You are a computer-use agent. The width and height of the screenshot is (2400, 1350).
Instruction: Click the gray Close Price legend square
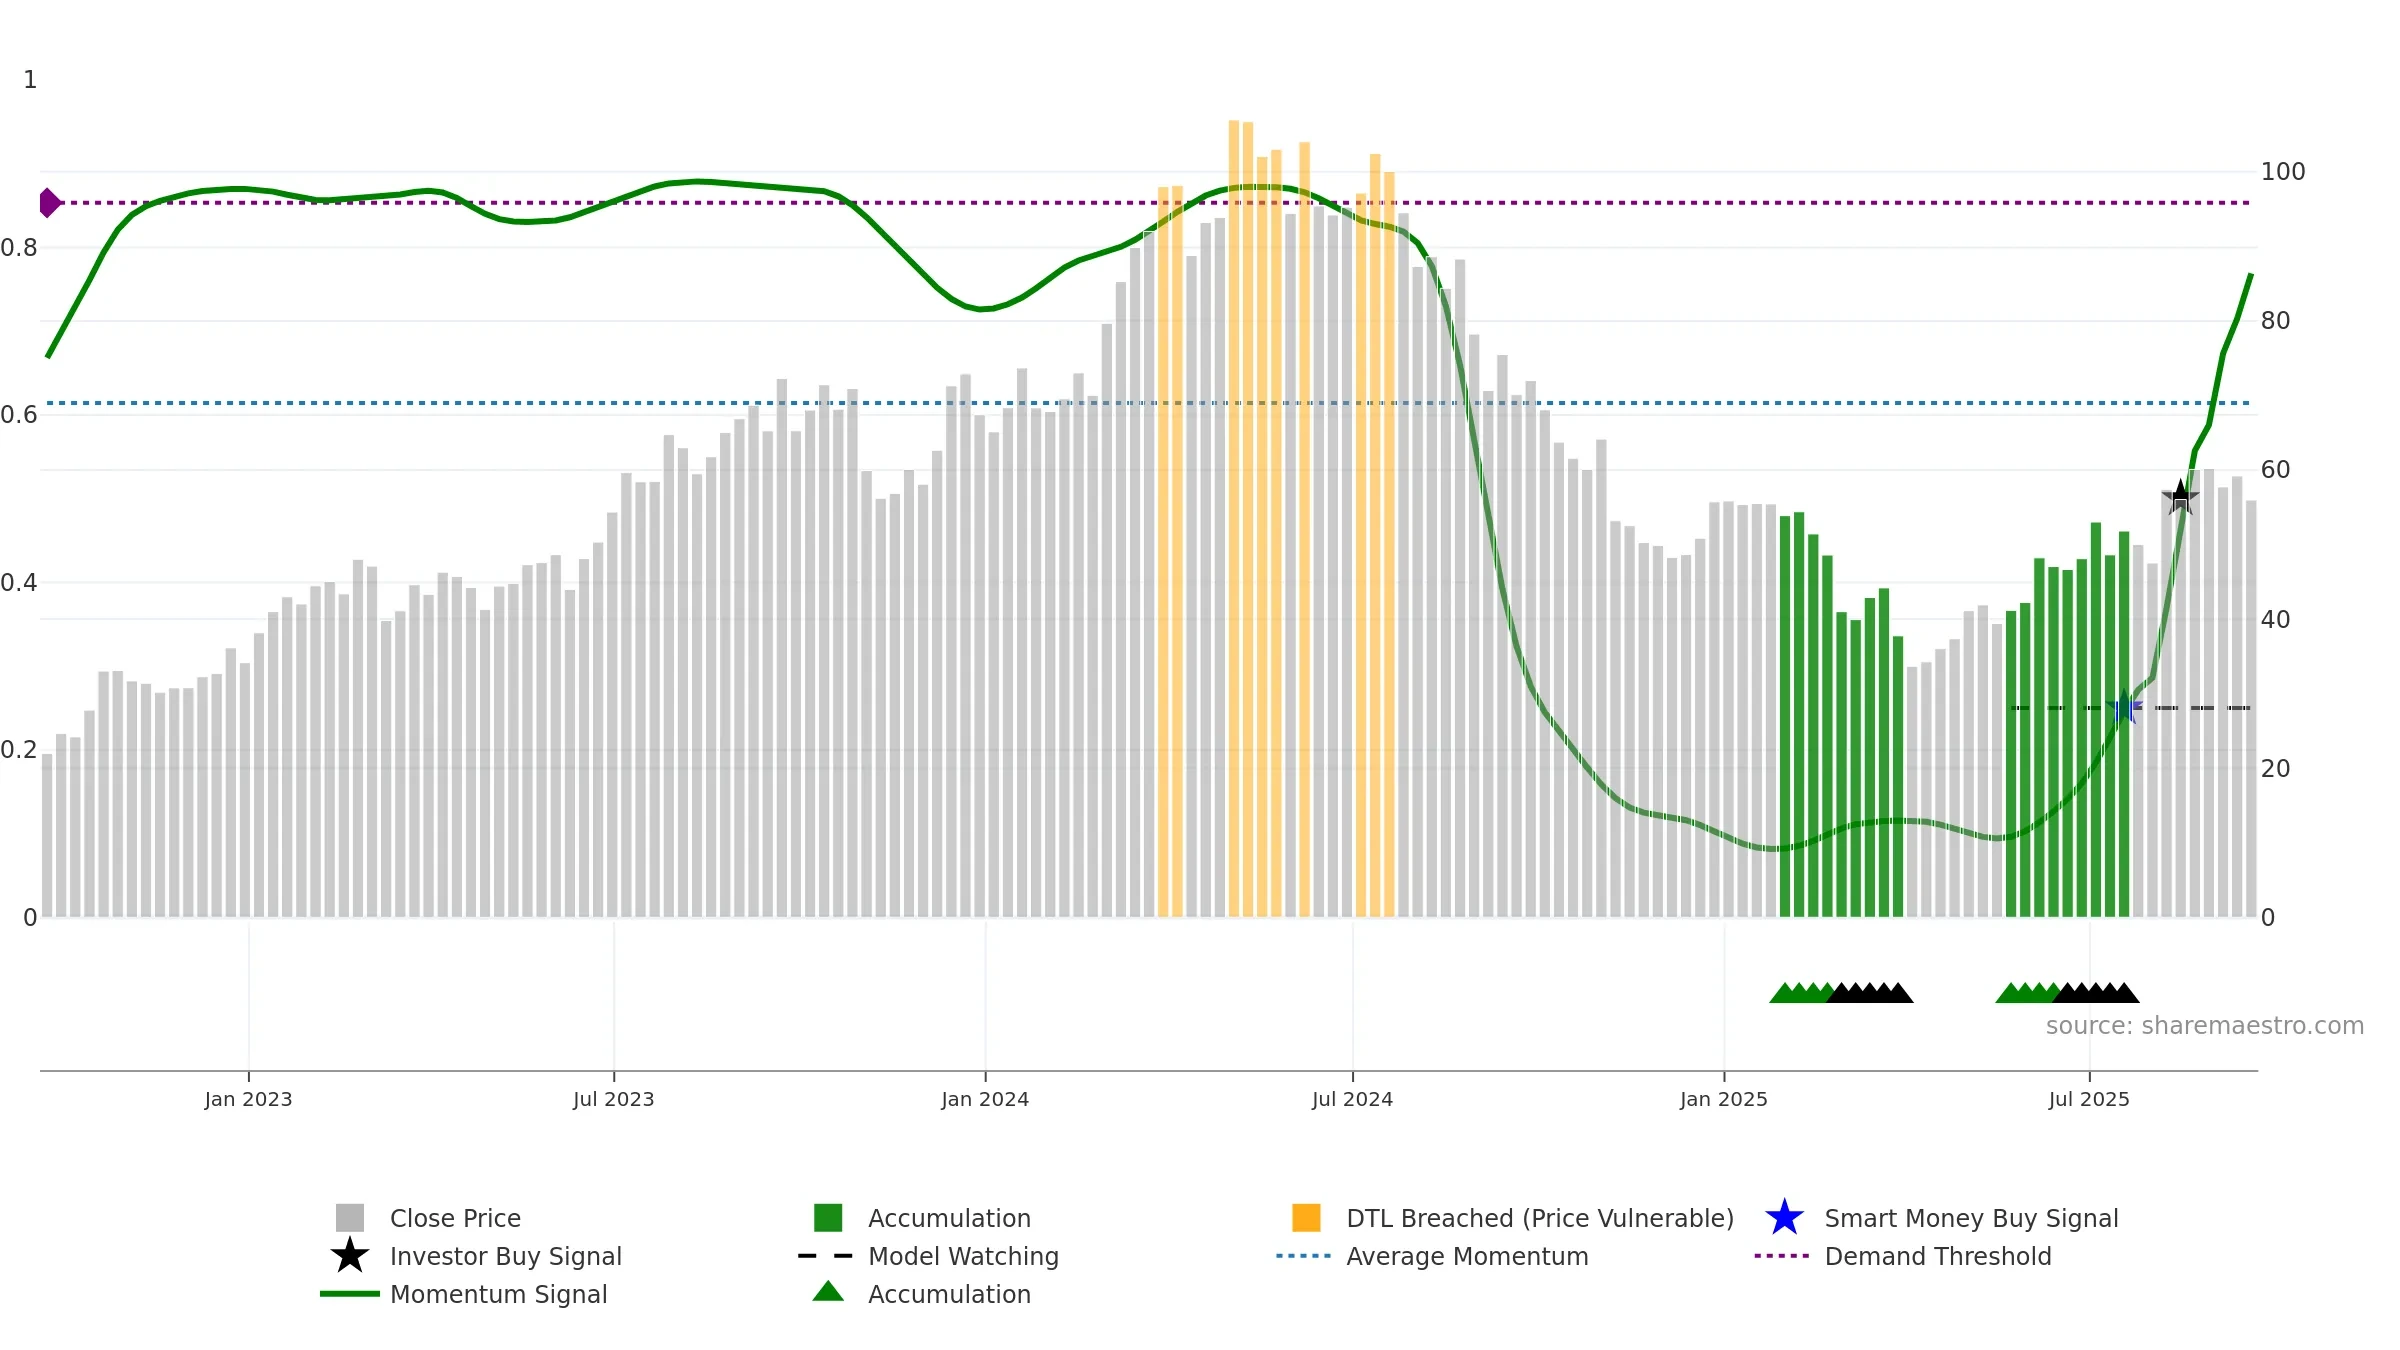click(x=350, y=1218)
